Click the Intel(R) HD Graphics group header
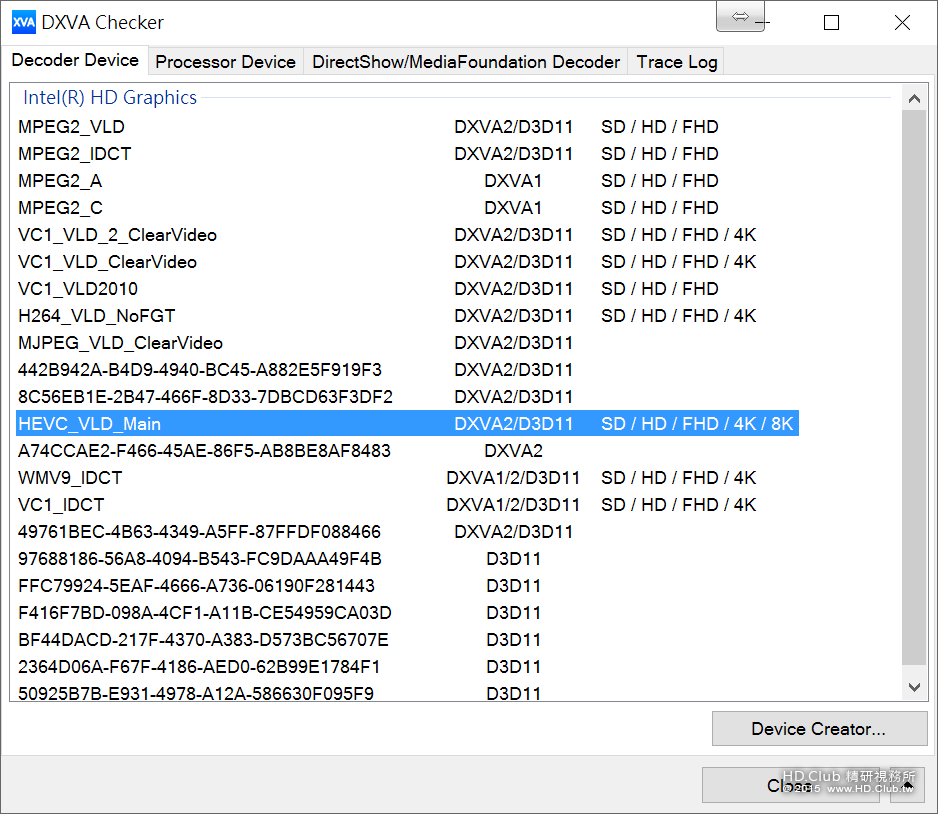Screen dimensions: 938x814 tap(109, 97)
